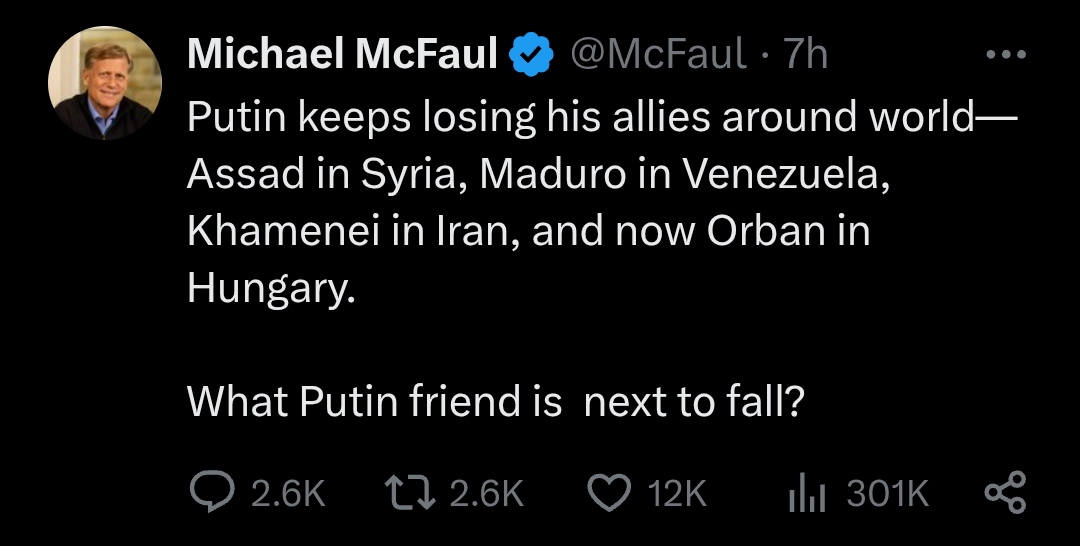Image resolution: width=1080 pixels, height=546 pixels.
Task: Click the 2.6K count beside the reply bubble
Action: coord(288,494)
